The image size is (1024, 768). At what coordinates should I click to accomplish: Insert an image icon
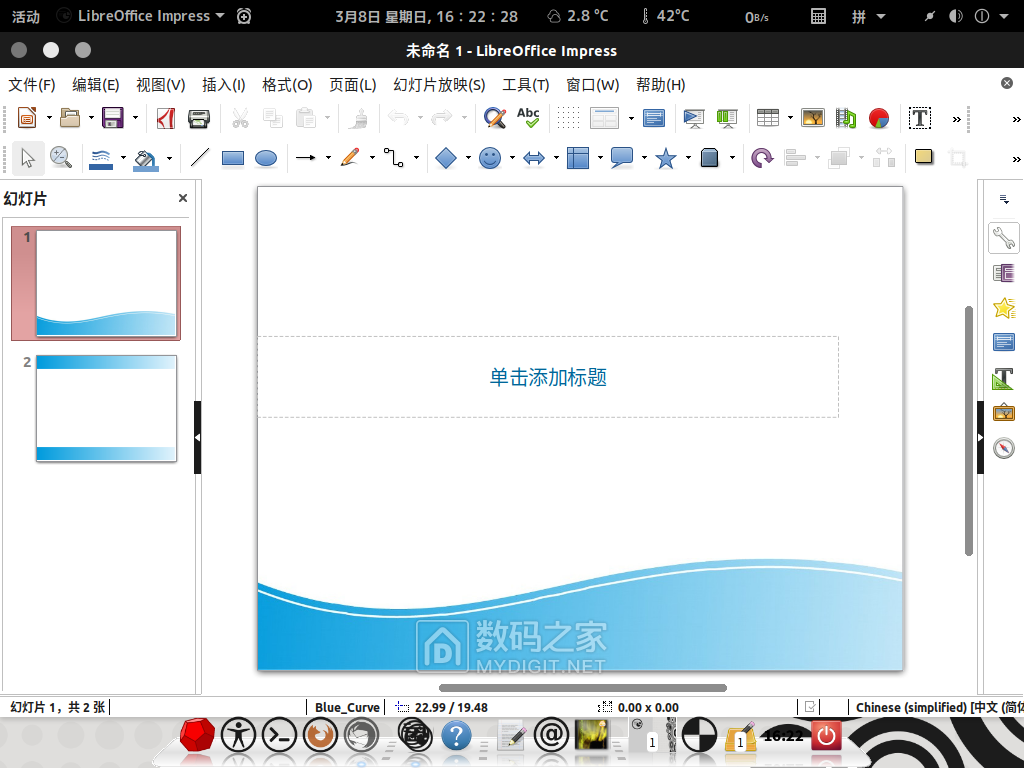(812, 118)
